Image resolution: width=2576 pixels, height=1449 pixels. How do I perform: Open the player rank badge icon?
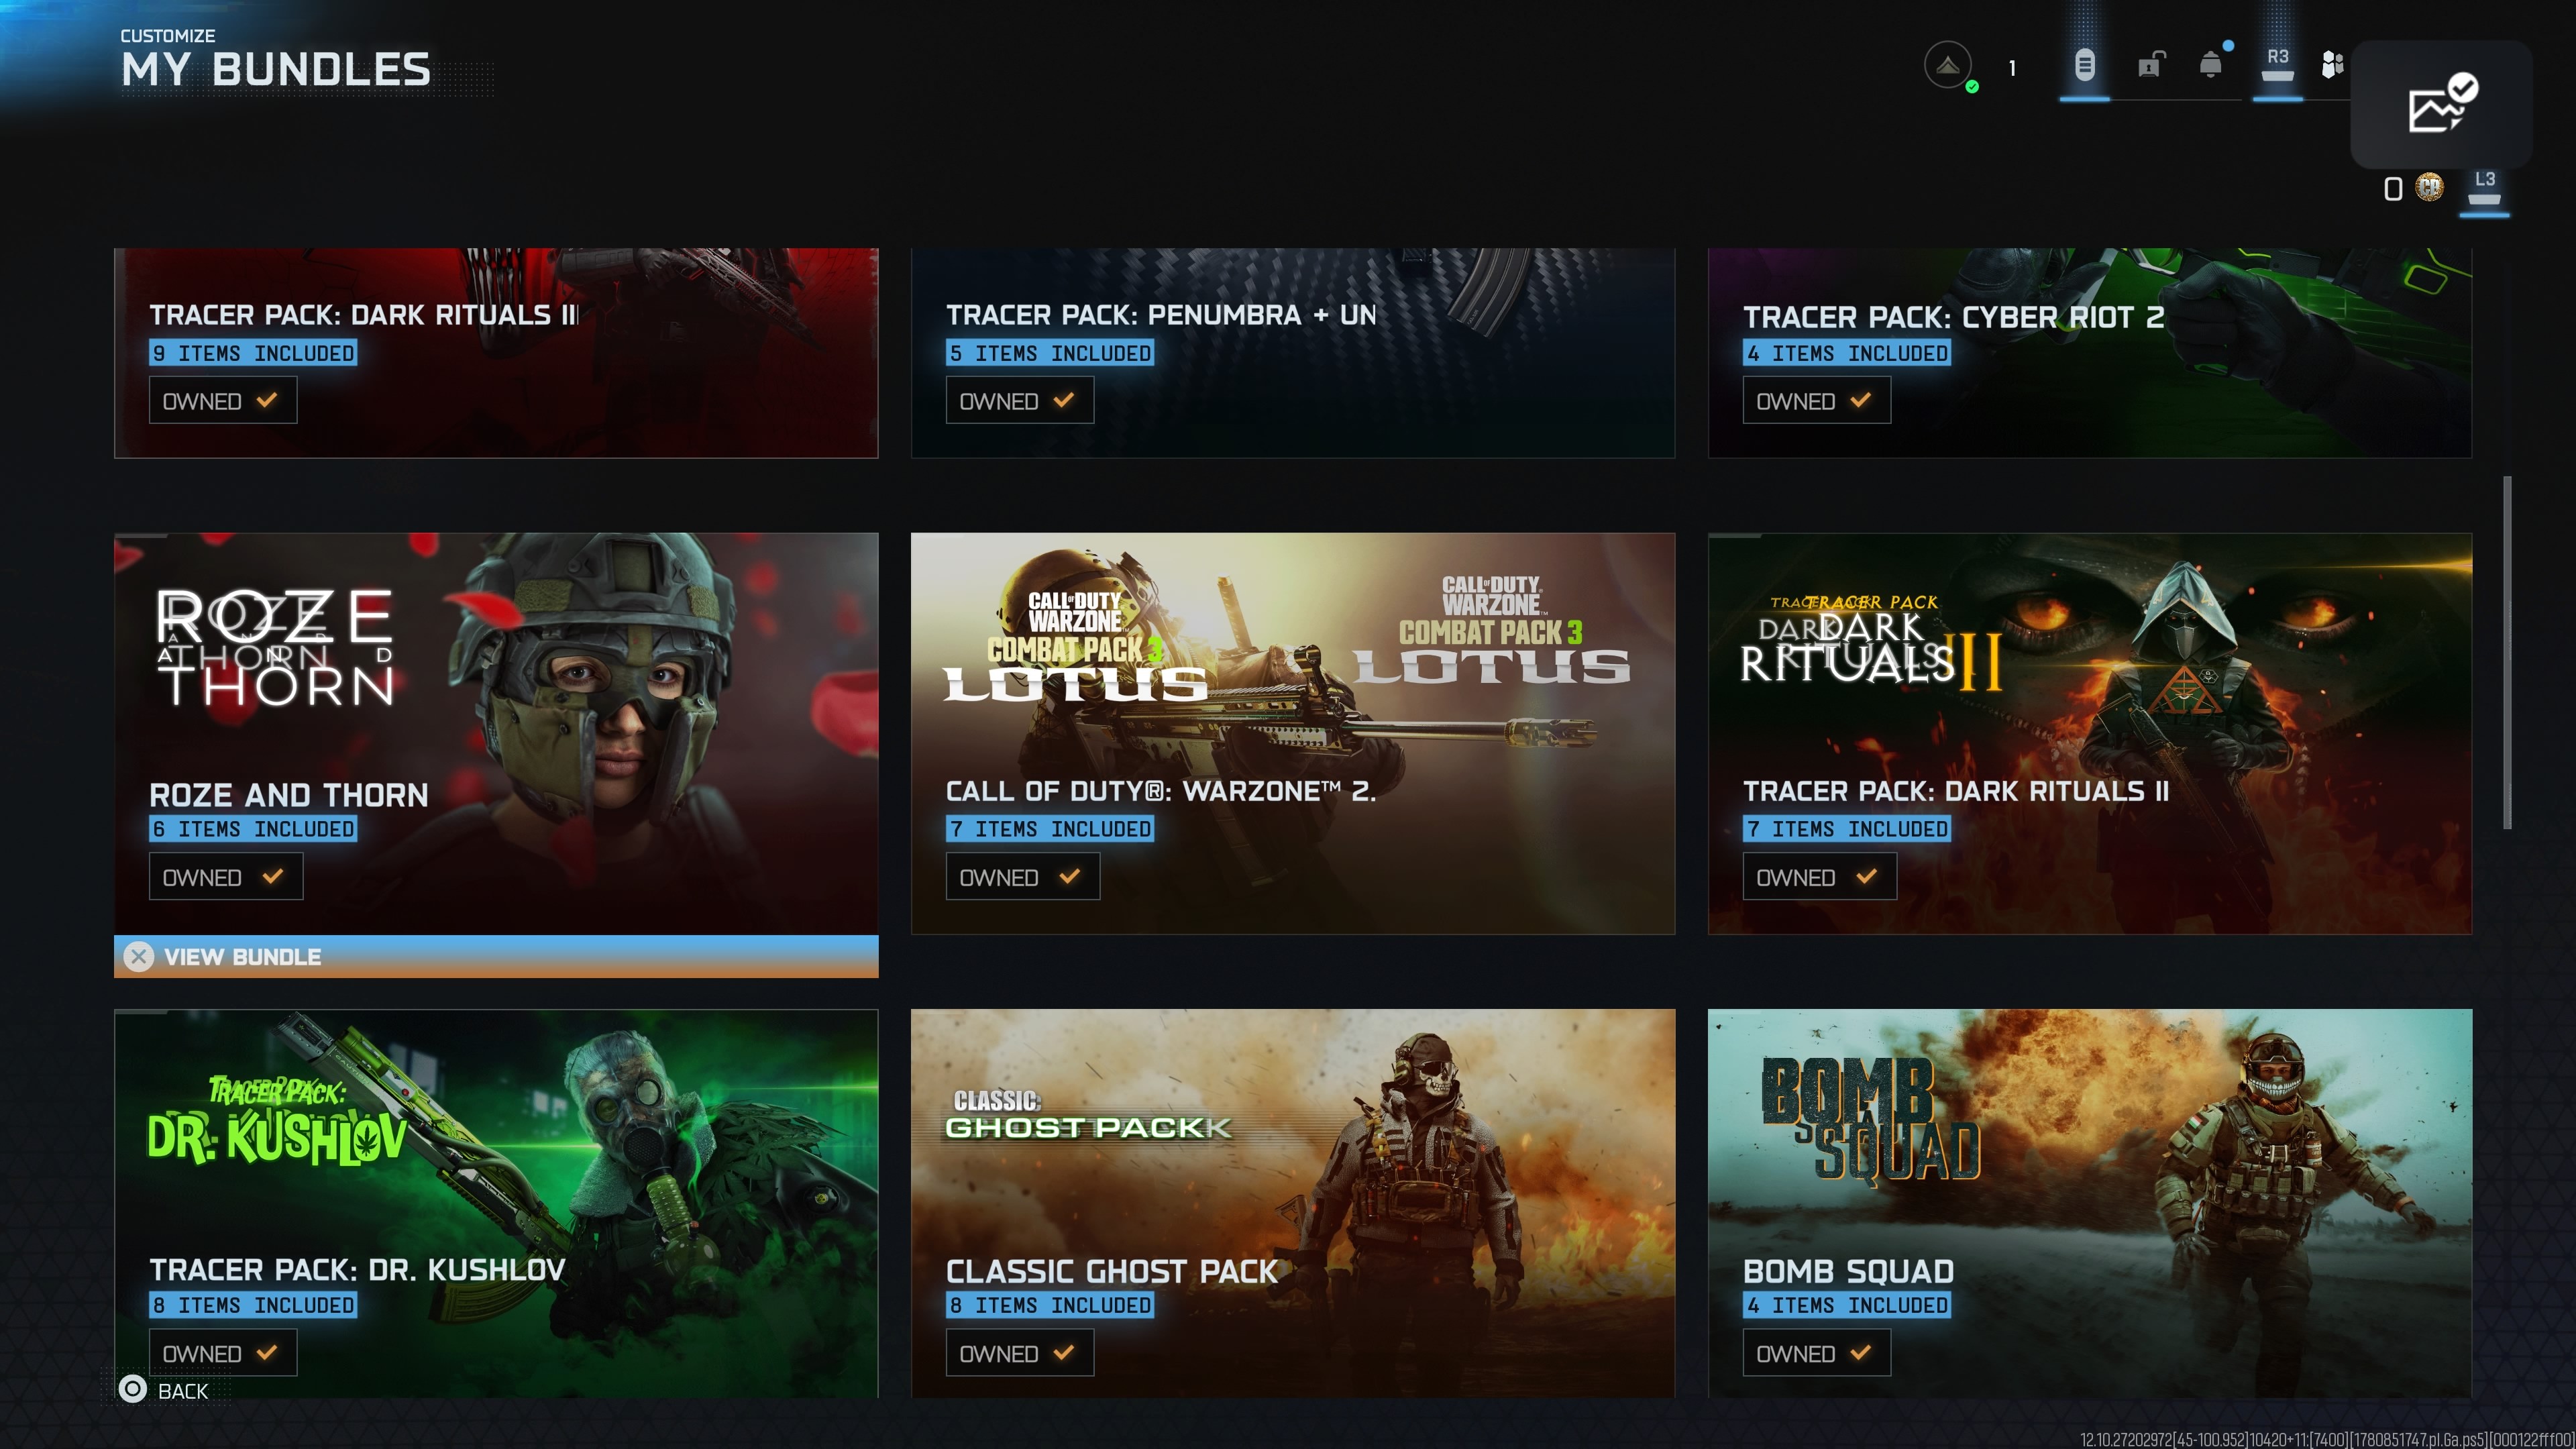1947,66
